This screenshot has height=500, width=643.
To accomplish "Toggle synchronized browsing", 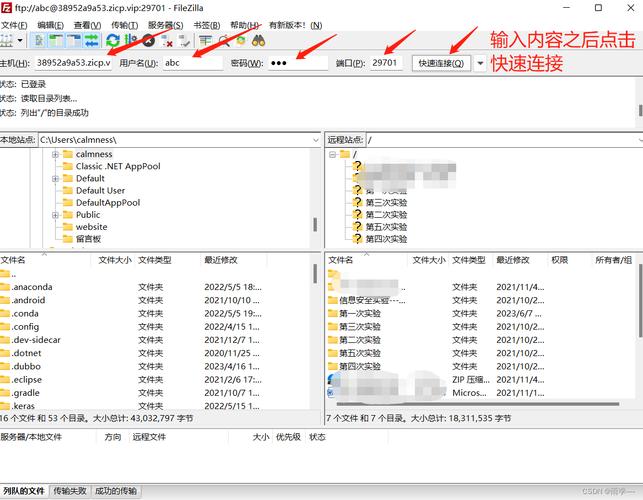I will pos(241,40).
